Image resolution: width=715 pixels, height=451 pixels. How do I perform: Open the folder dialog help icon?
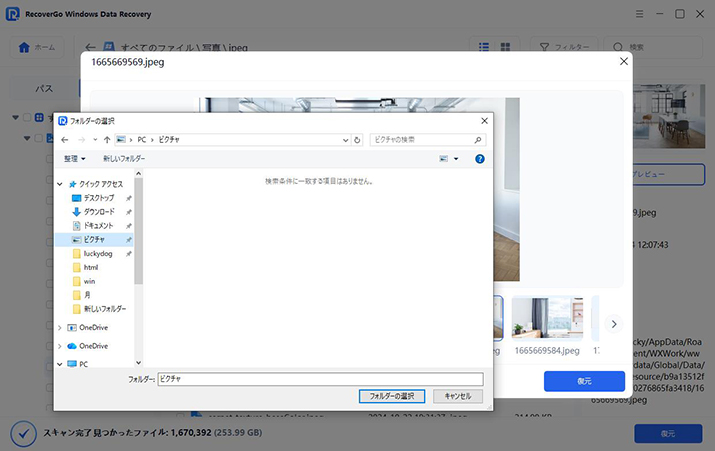(480, 159)
